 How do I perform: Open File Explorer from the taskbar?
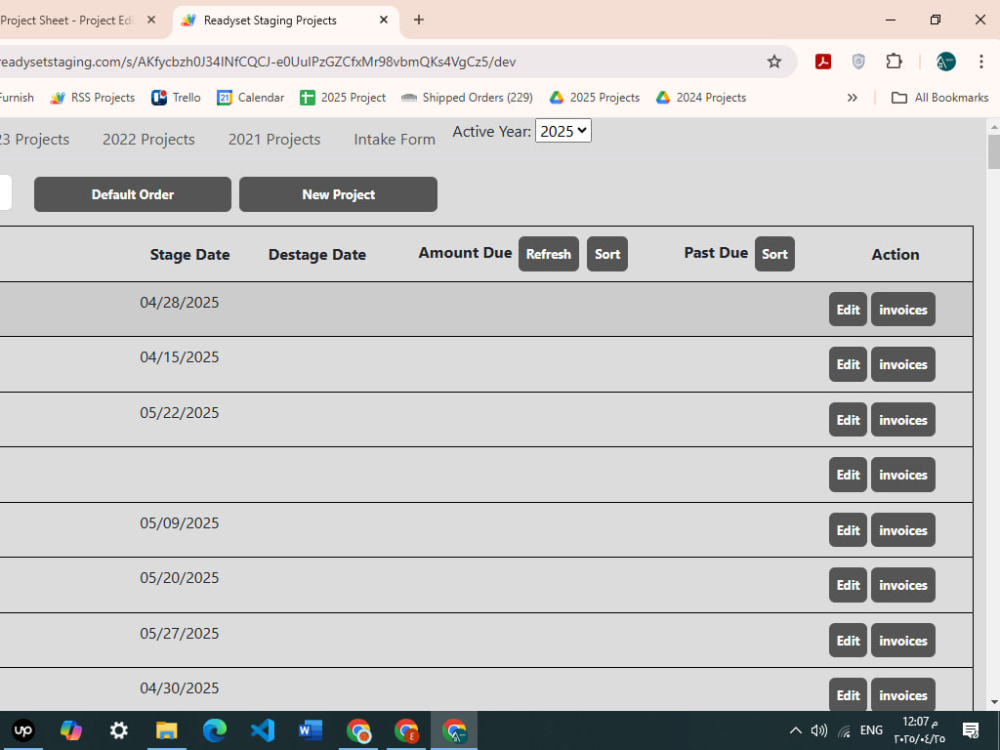coord(166,731)
